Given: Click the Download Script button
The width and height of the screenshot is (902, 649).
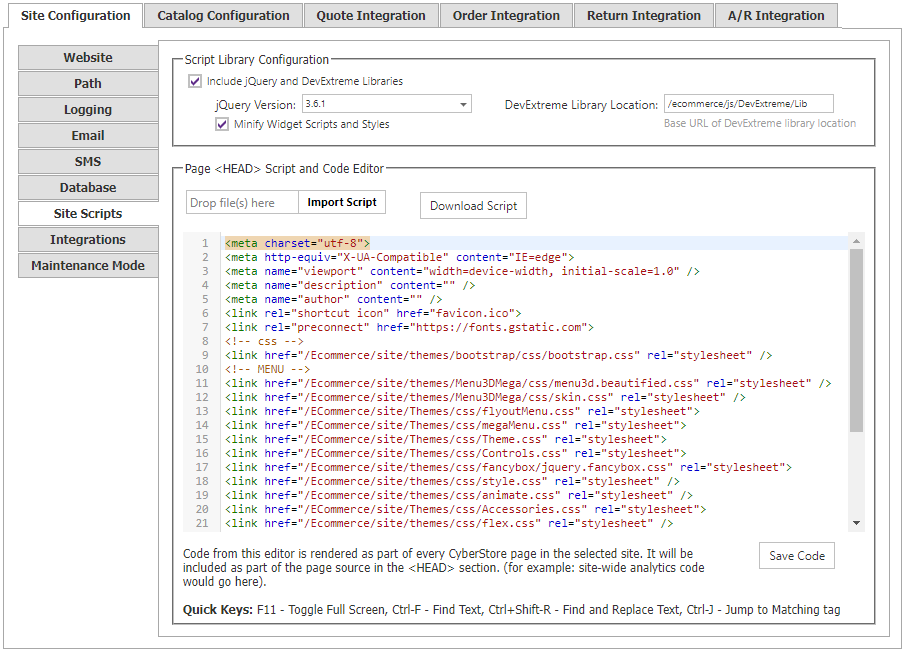Looking at the screenshot, I should click(x=473, y=206).
